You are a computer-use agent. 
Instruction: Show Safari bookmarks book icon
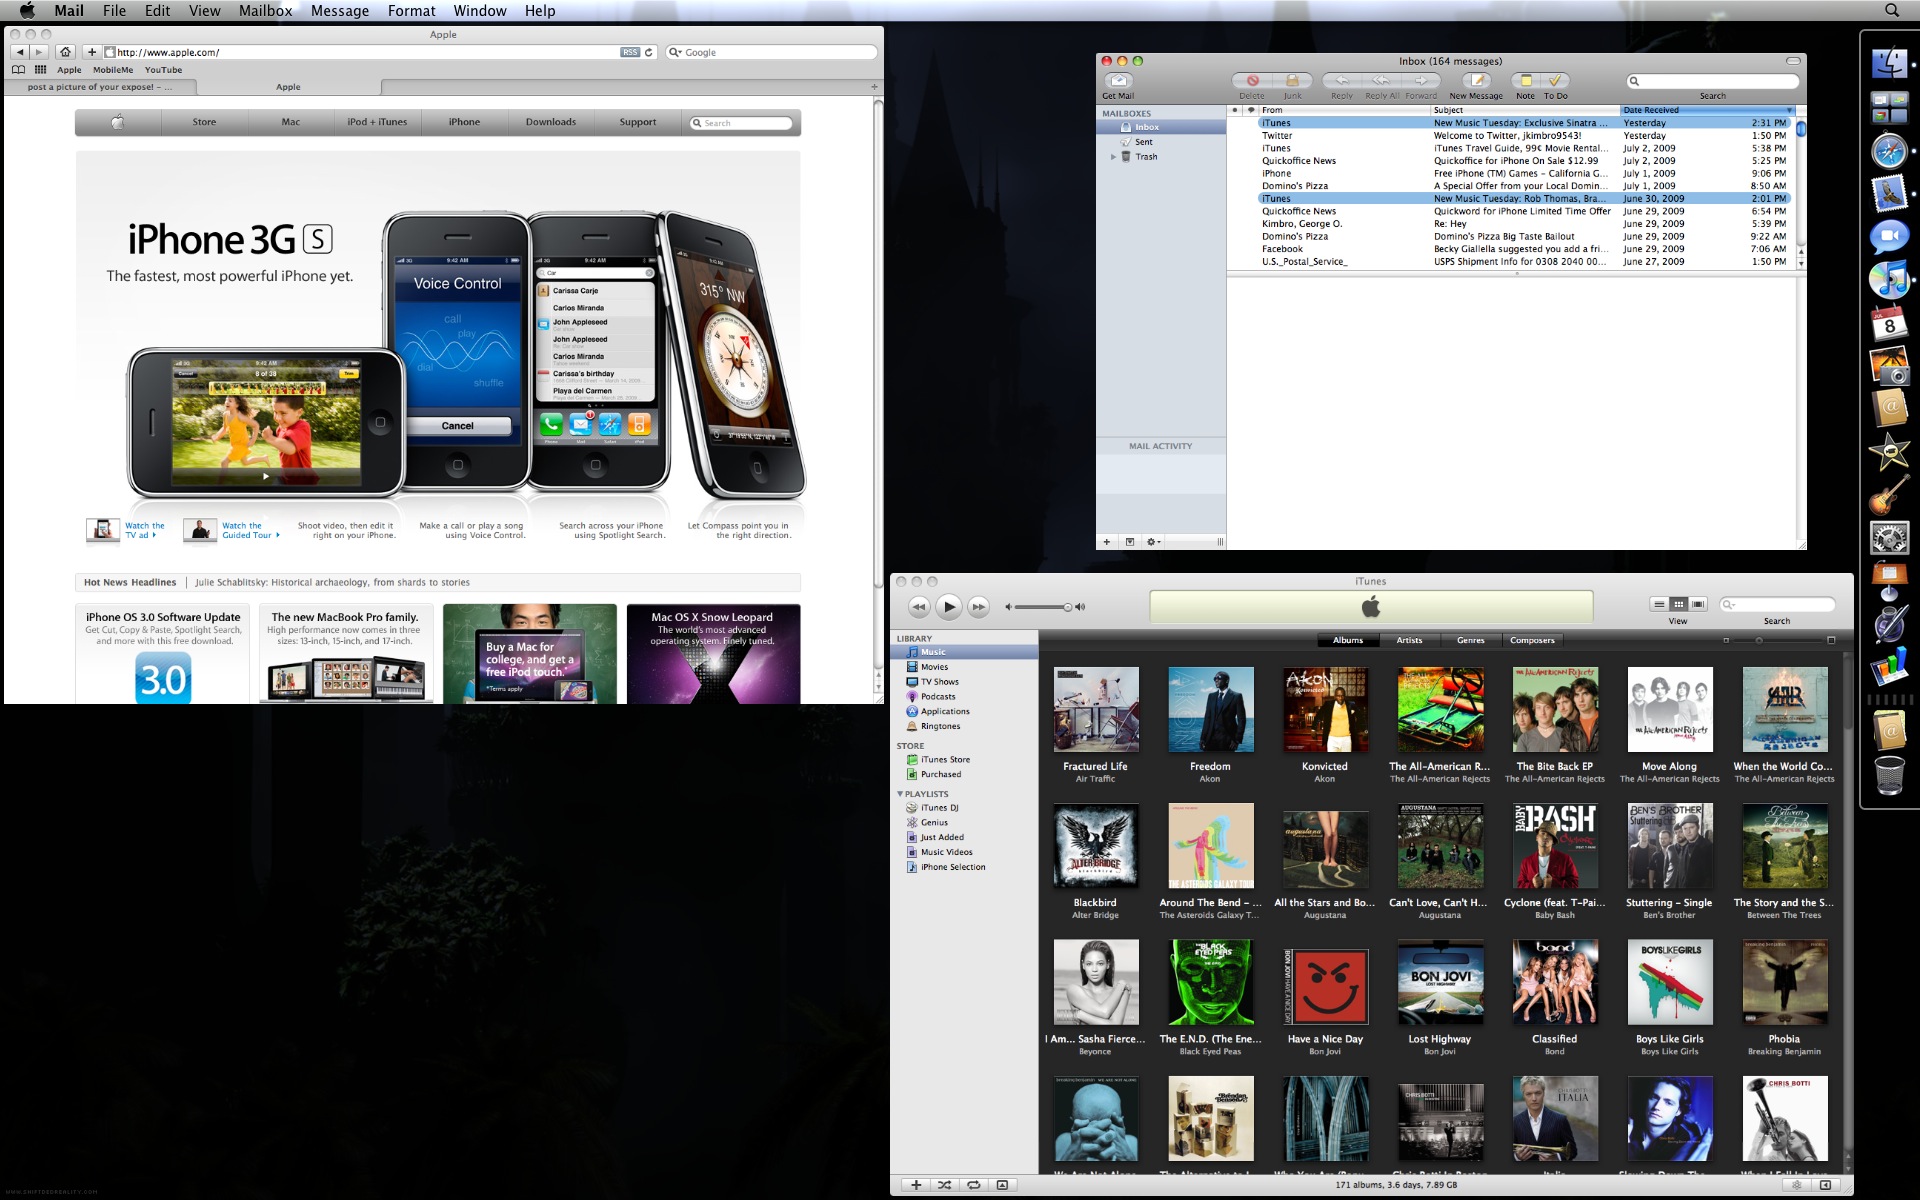pos(18,70)
